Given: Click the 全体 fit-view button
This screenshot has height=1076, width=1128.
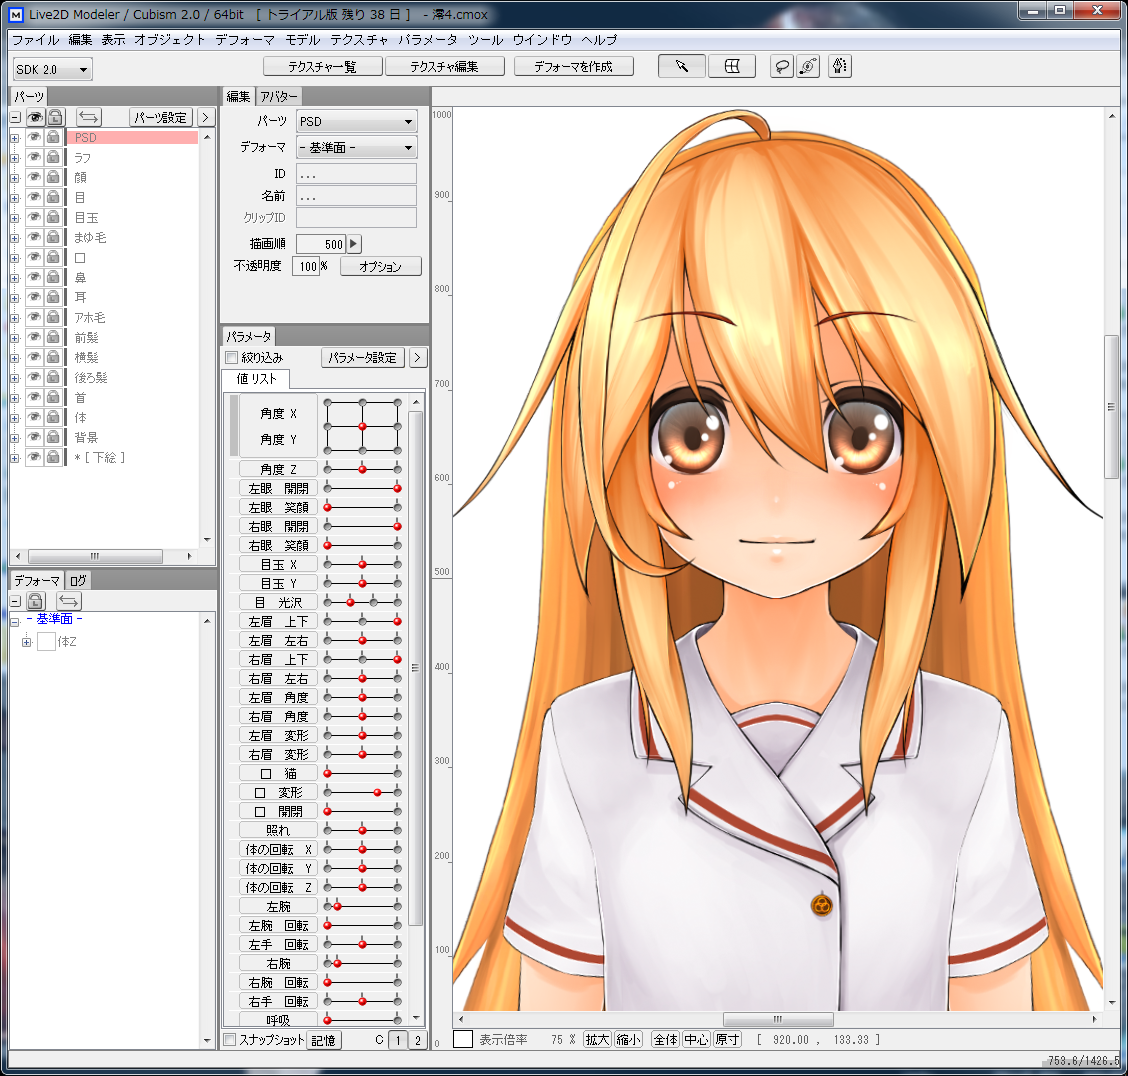Looking at the screenshot, I should 665,1039.
